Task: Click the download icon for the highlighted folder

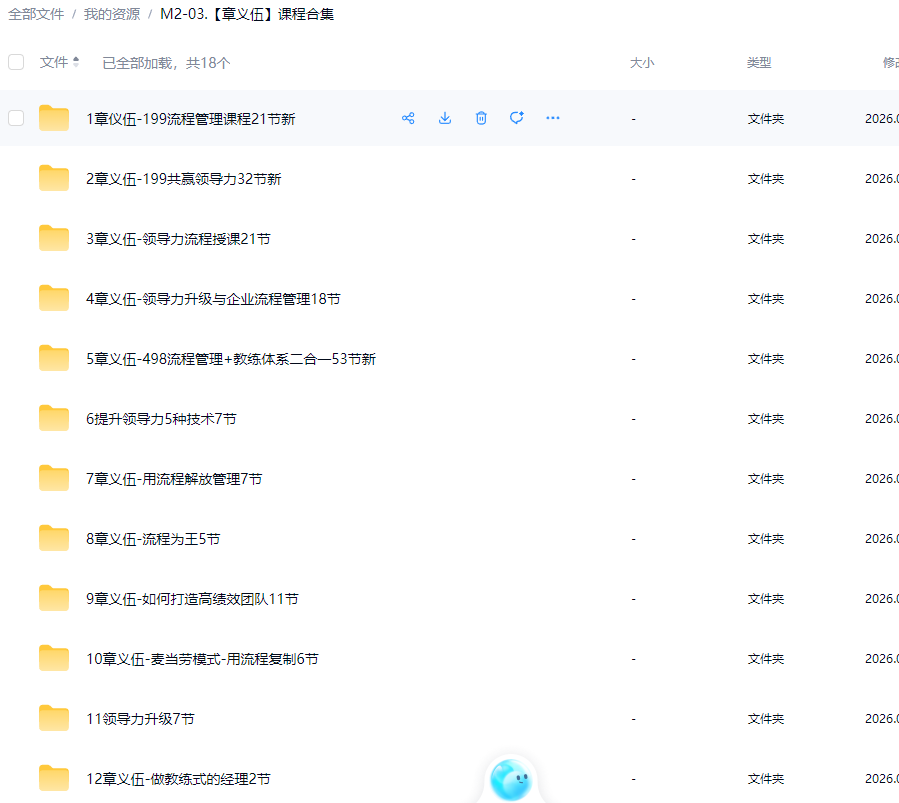Action: point(444,118)
